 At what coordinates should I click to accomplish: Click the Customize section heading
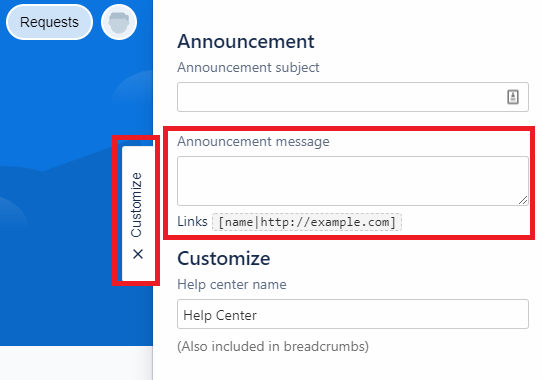(224, 258)
